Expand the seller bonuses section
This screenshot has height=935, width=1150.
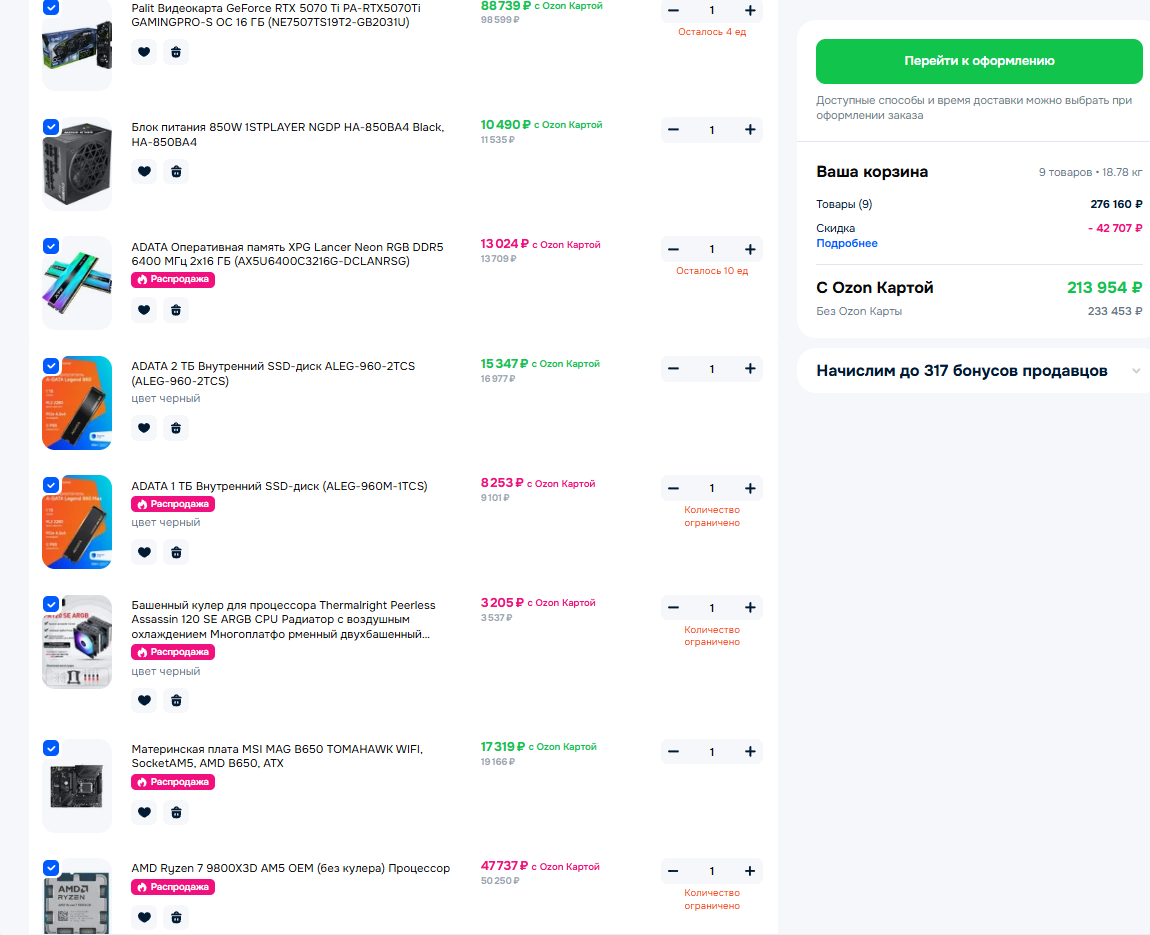pyautogui.click(x=1135, y=371)
